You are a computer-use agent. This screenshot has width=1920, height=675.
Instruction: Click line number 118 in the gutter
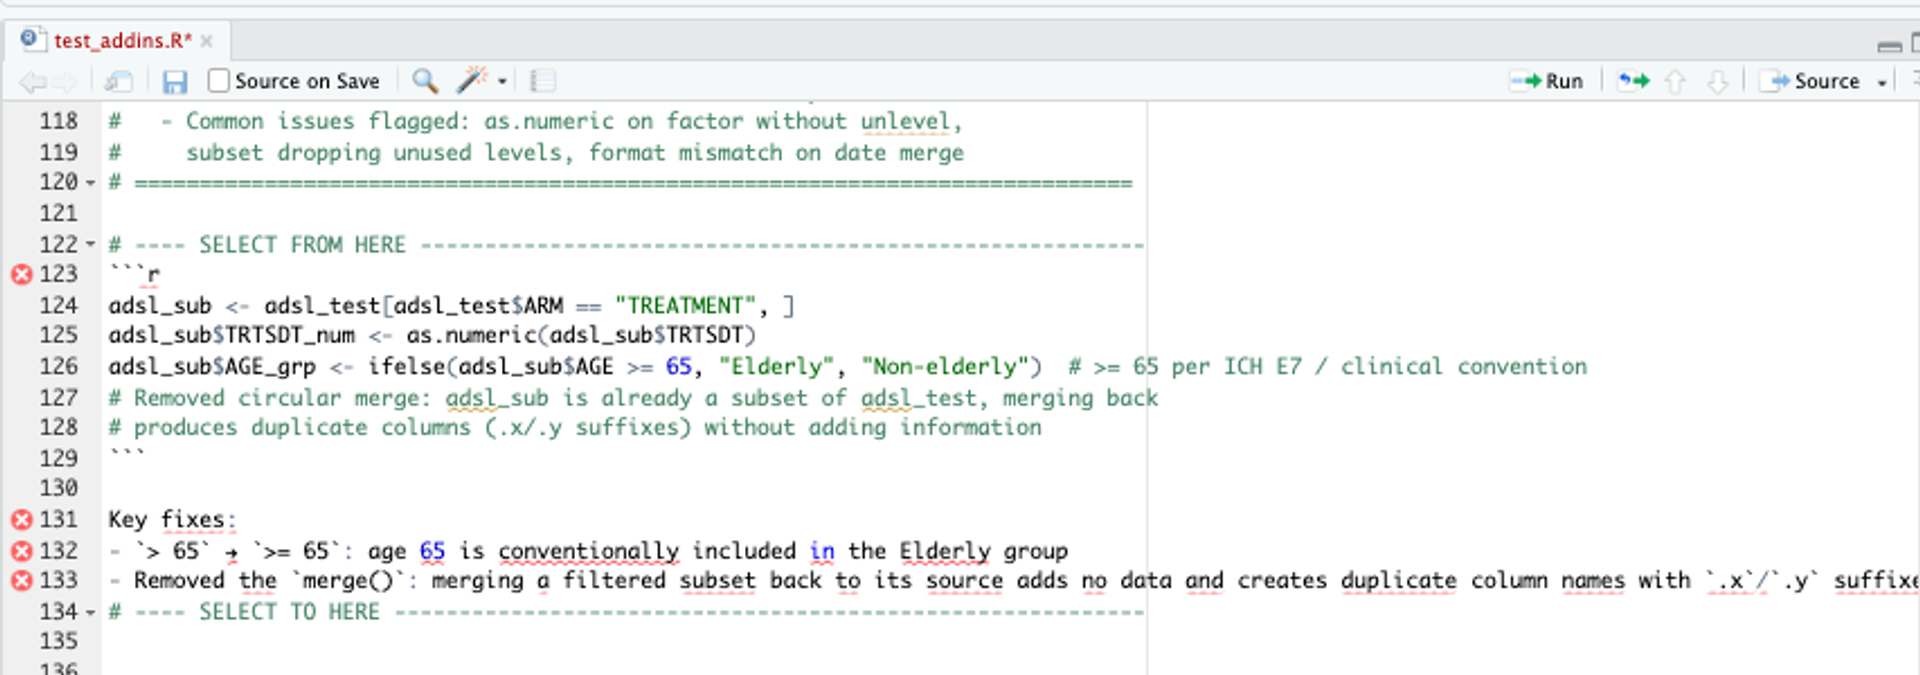point(59,121)
